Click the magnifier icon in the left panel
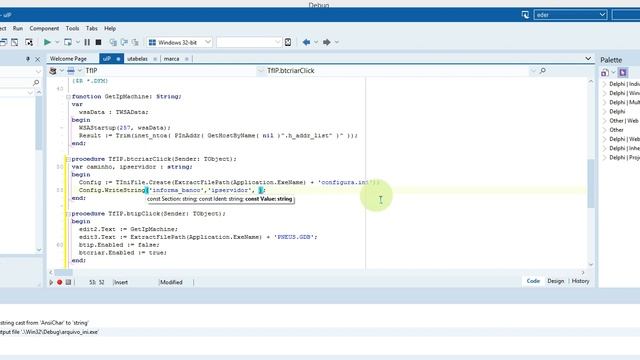Screen dimensions: 640x360 [x=36, y=82]
